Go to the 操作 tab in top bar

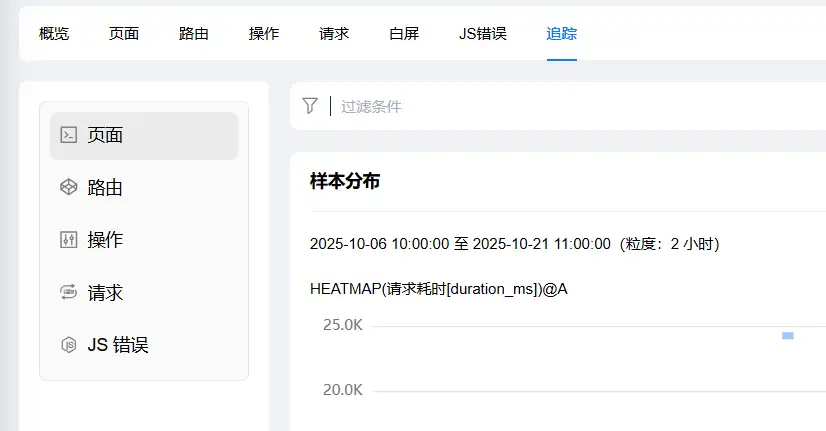[264, 33]
